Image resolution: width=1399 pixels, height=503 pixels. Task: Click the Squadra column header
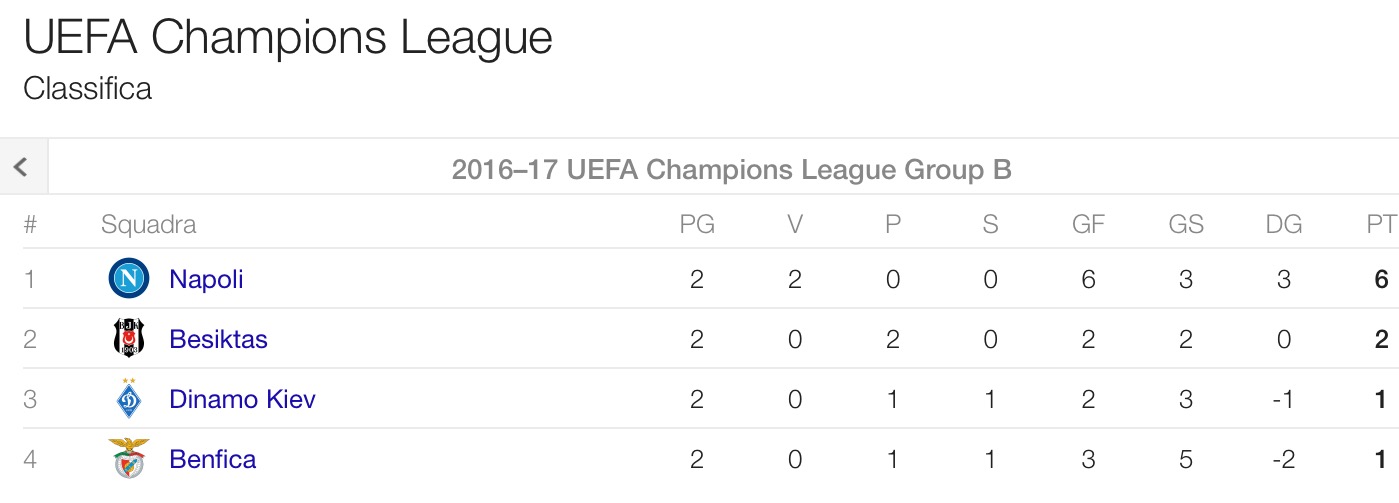pos(148,225)
